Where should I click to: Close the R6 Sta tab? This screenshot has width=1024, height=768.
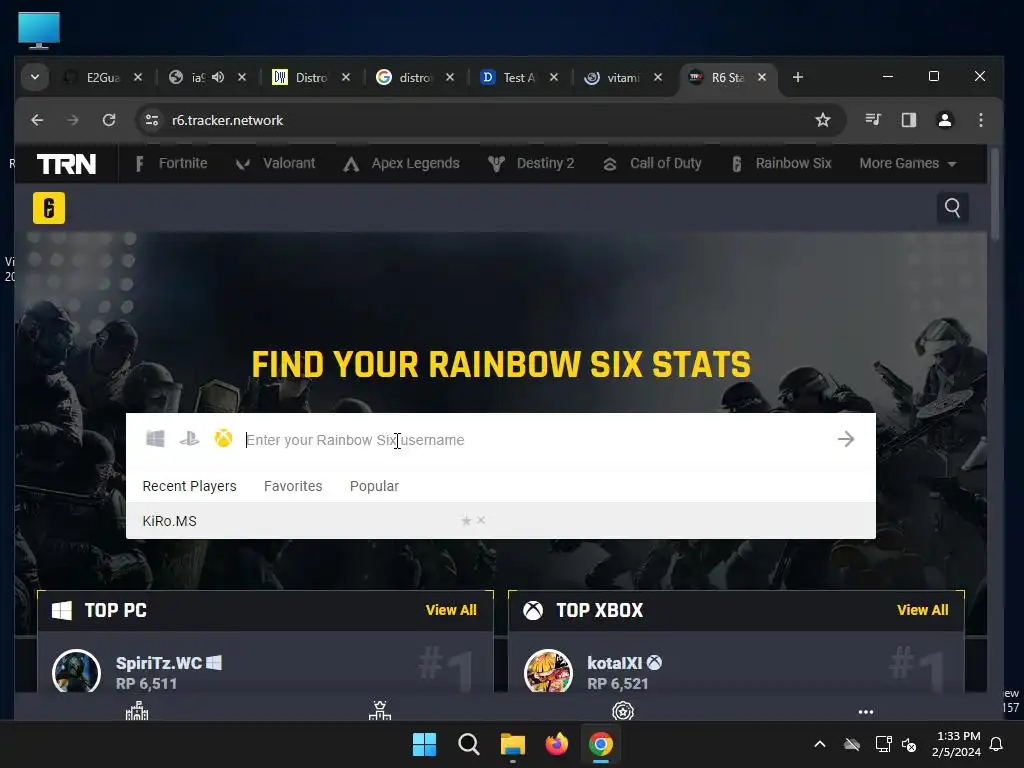761,77
